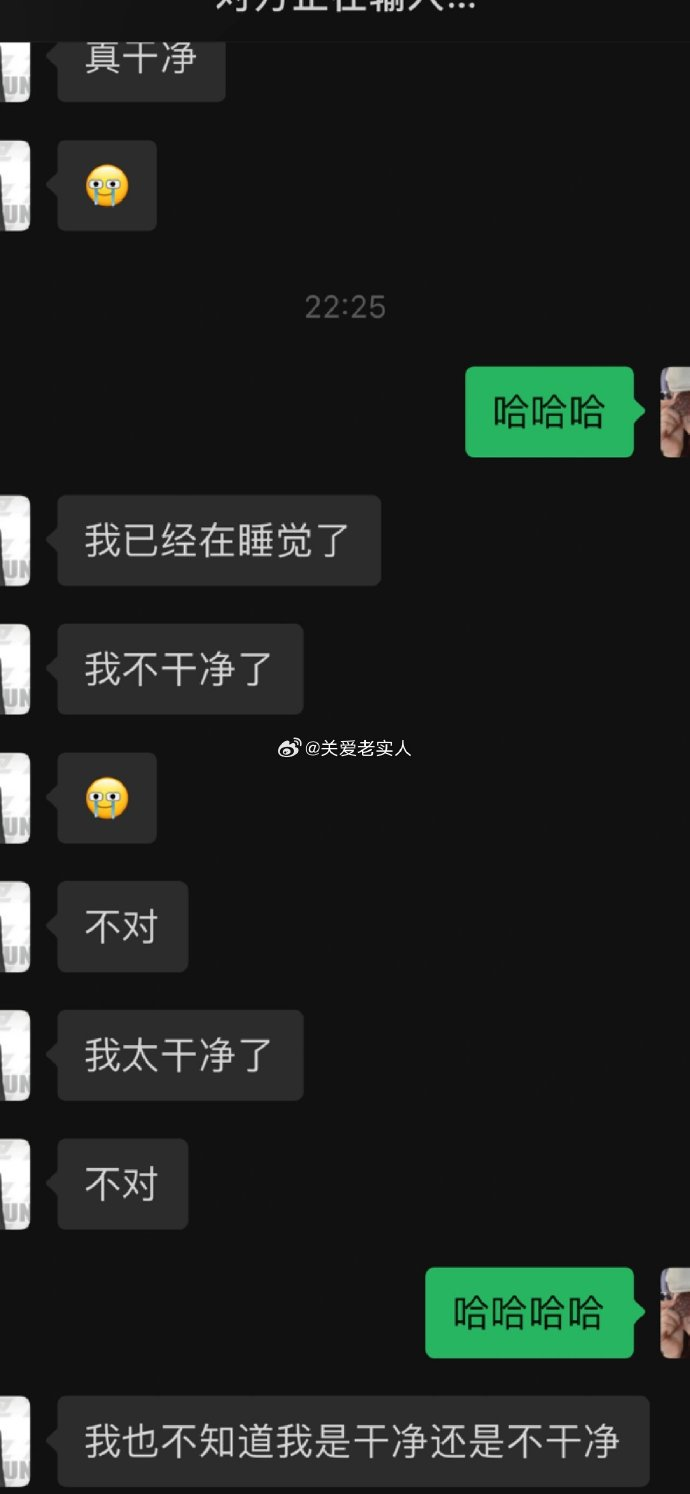690x1494 pixels.
Task: Select the crying emoji below 真干净
Action: tap(107, 185)
